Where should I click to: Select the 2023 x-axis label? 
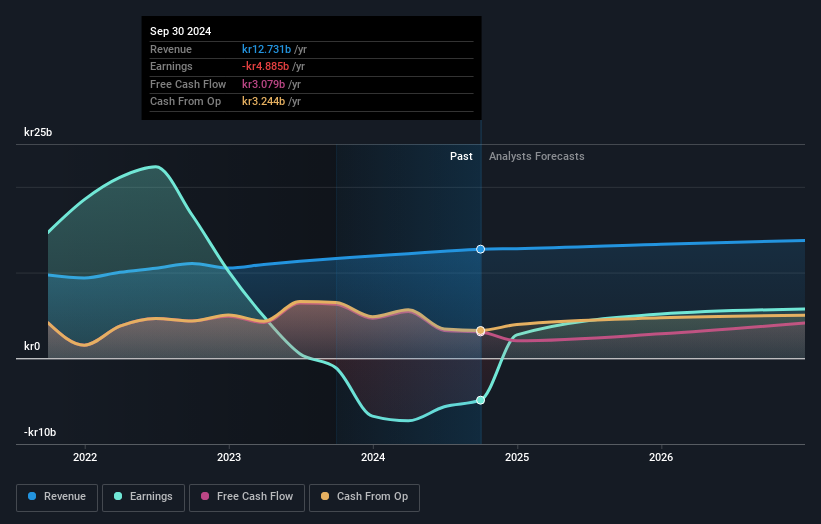(229, 457)
